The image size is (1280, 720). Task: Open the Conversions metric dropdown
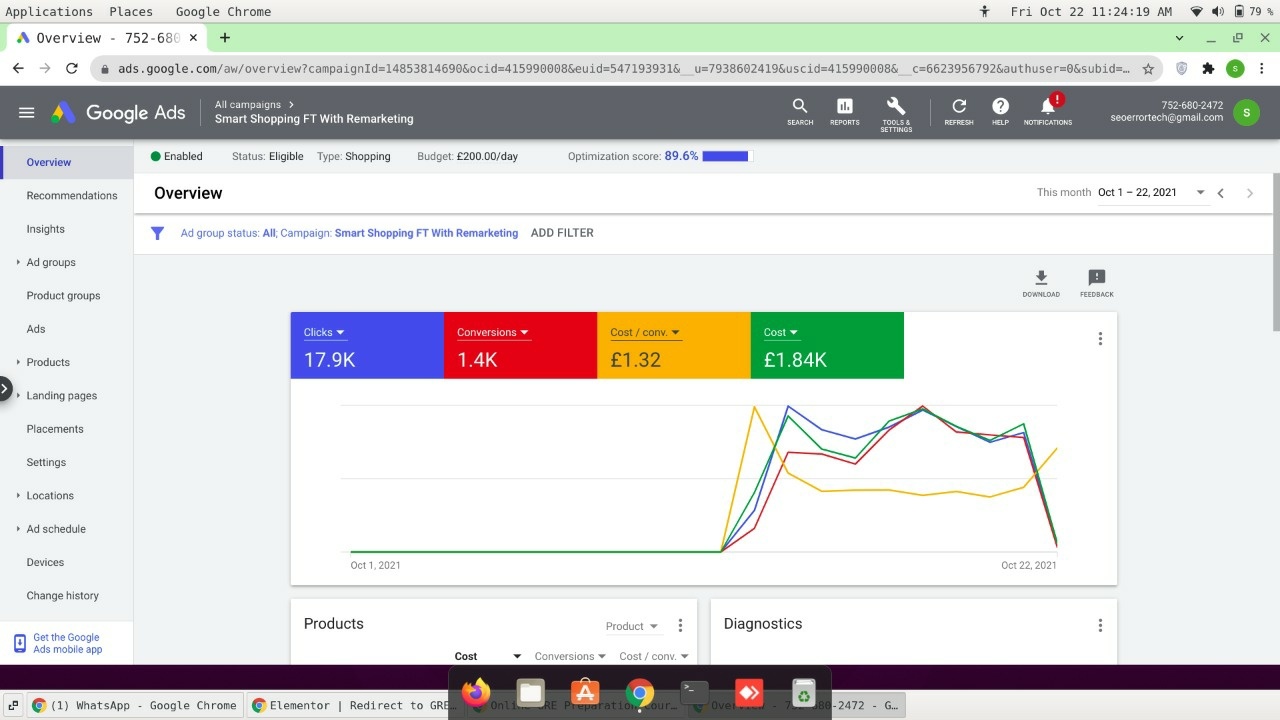(x=493, y=332)
